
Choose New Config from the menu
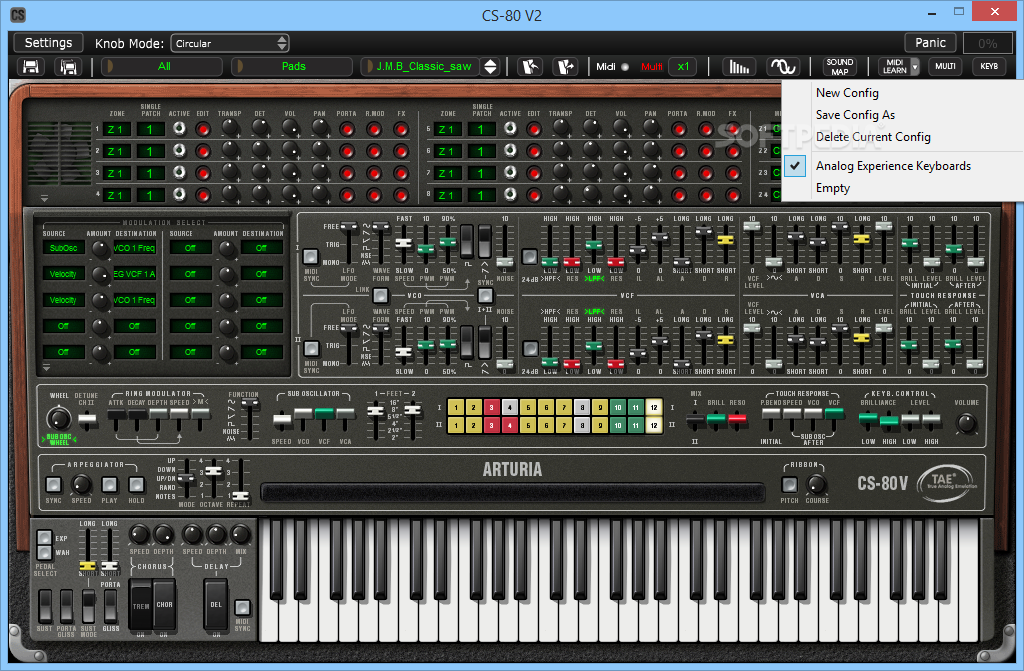847,93
